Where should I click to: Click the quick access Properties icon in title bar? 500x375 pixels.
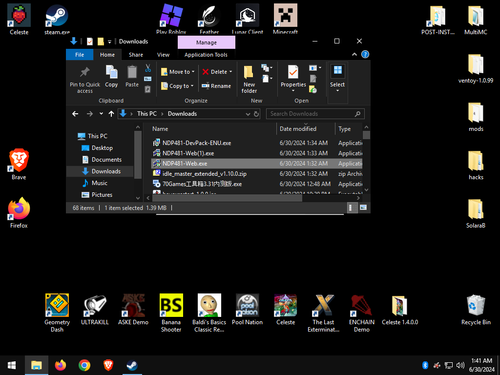coord(90,41)
